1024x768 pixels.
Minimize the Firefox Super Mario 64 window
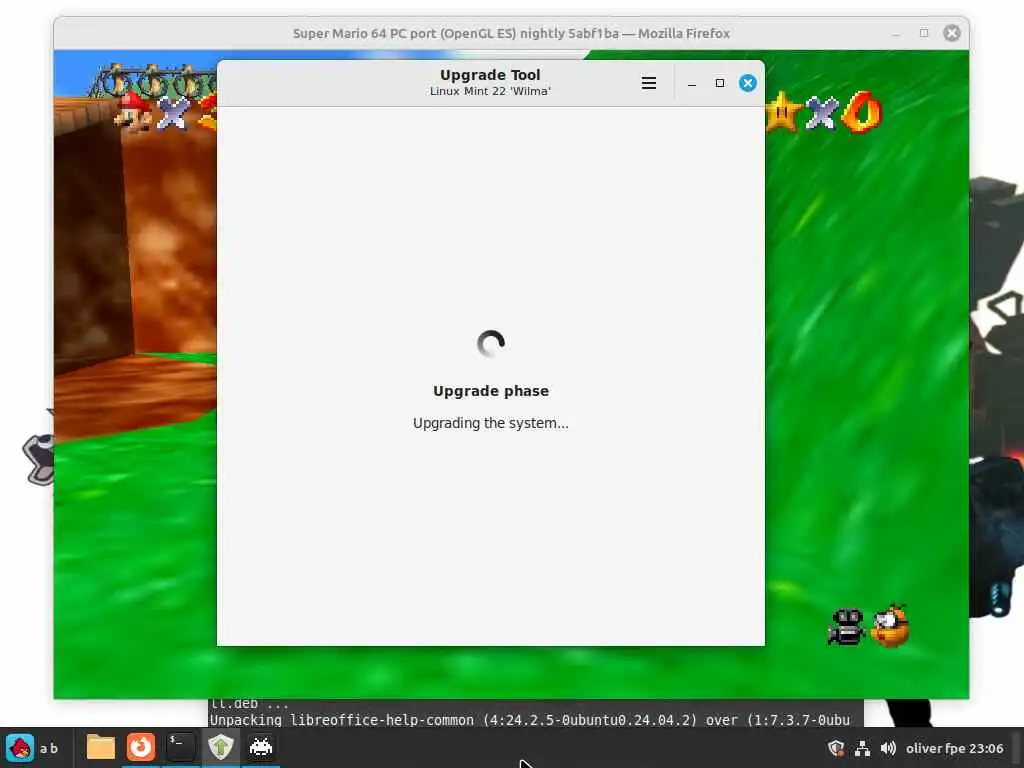click(896, 33)
